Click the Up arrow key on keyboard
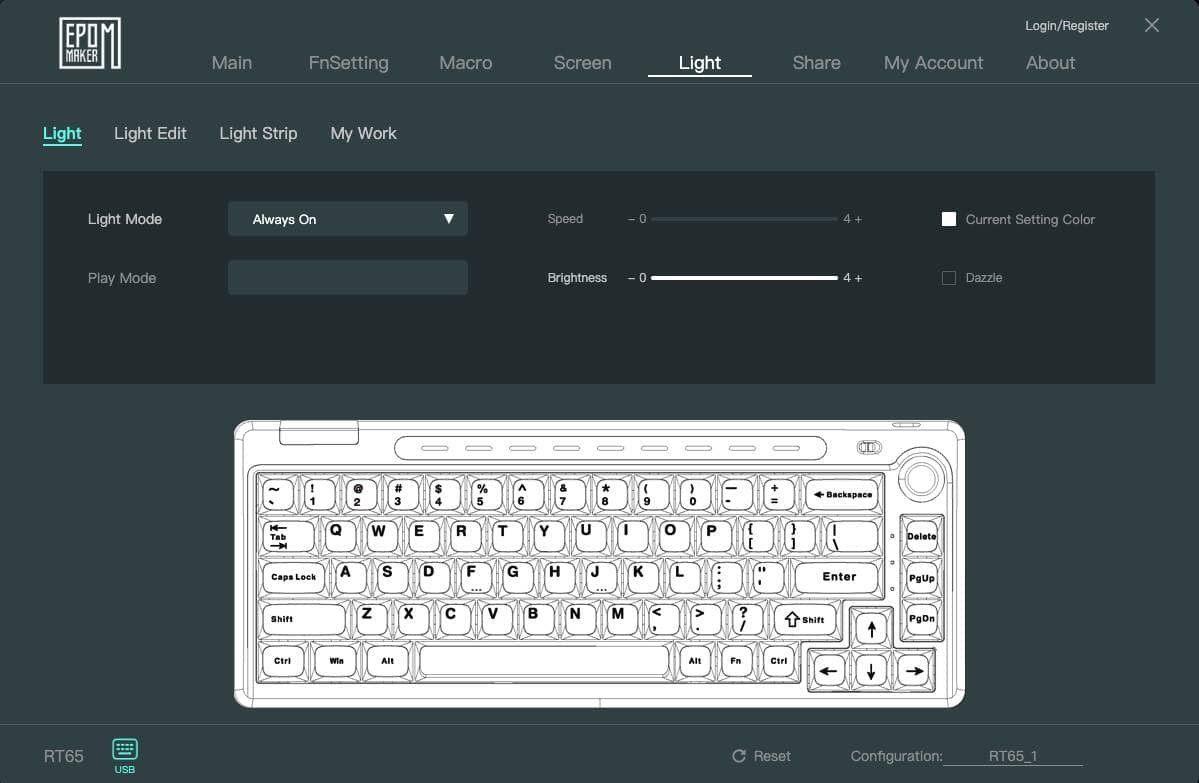Screen dimensions: 1199x783 tap(872, 629)
